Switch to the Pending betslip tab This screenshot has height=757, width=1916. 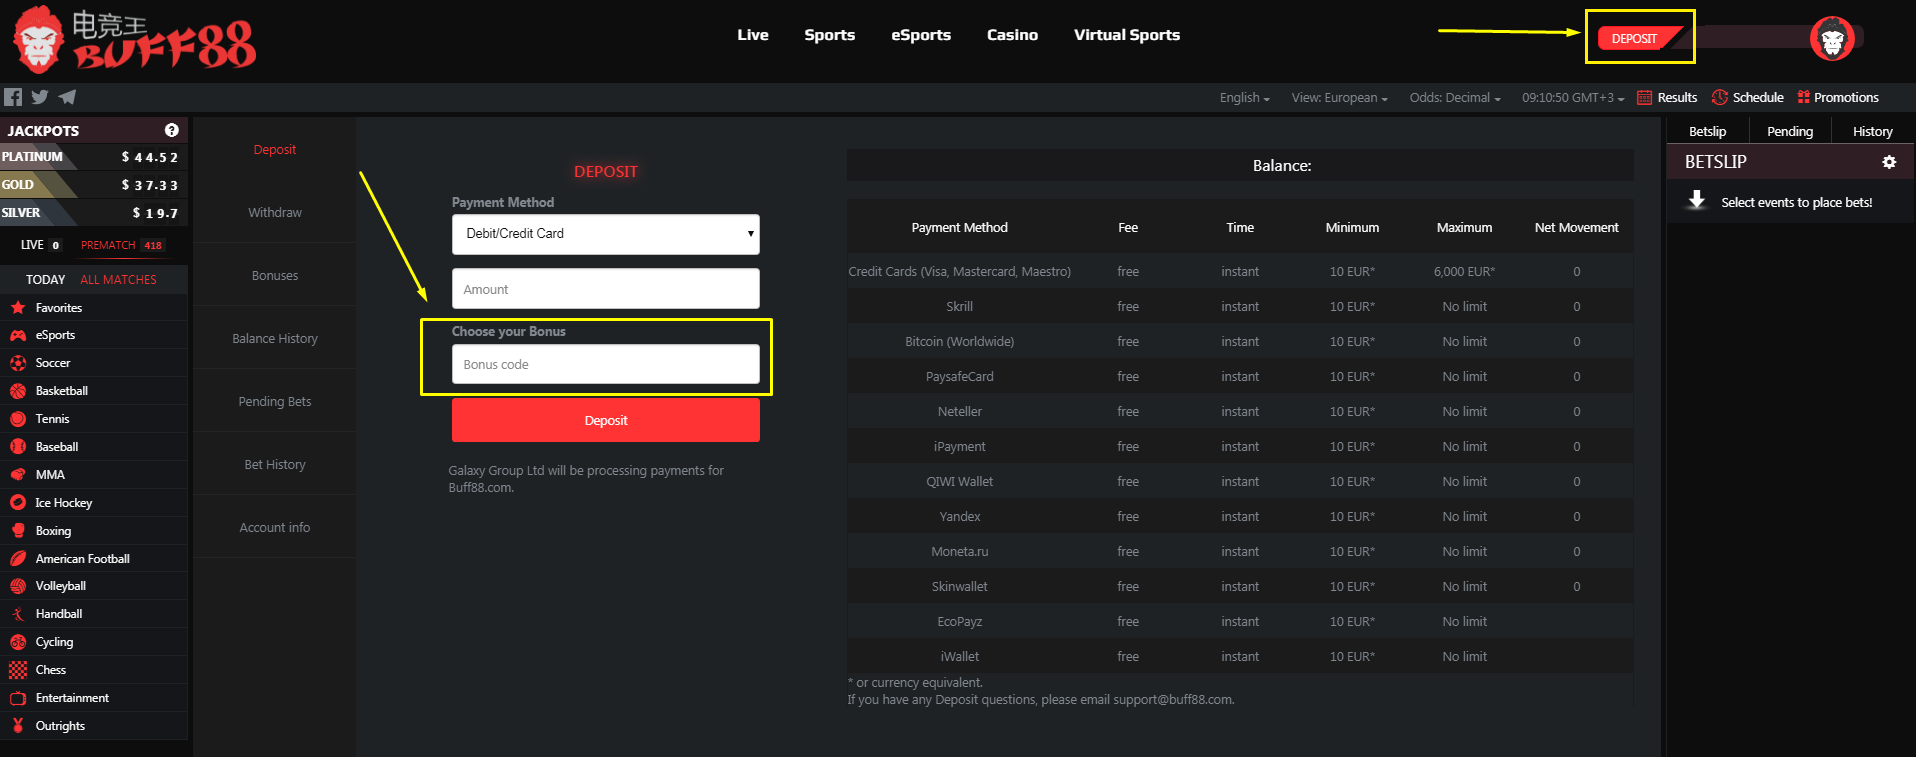tap(1789, 131)
